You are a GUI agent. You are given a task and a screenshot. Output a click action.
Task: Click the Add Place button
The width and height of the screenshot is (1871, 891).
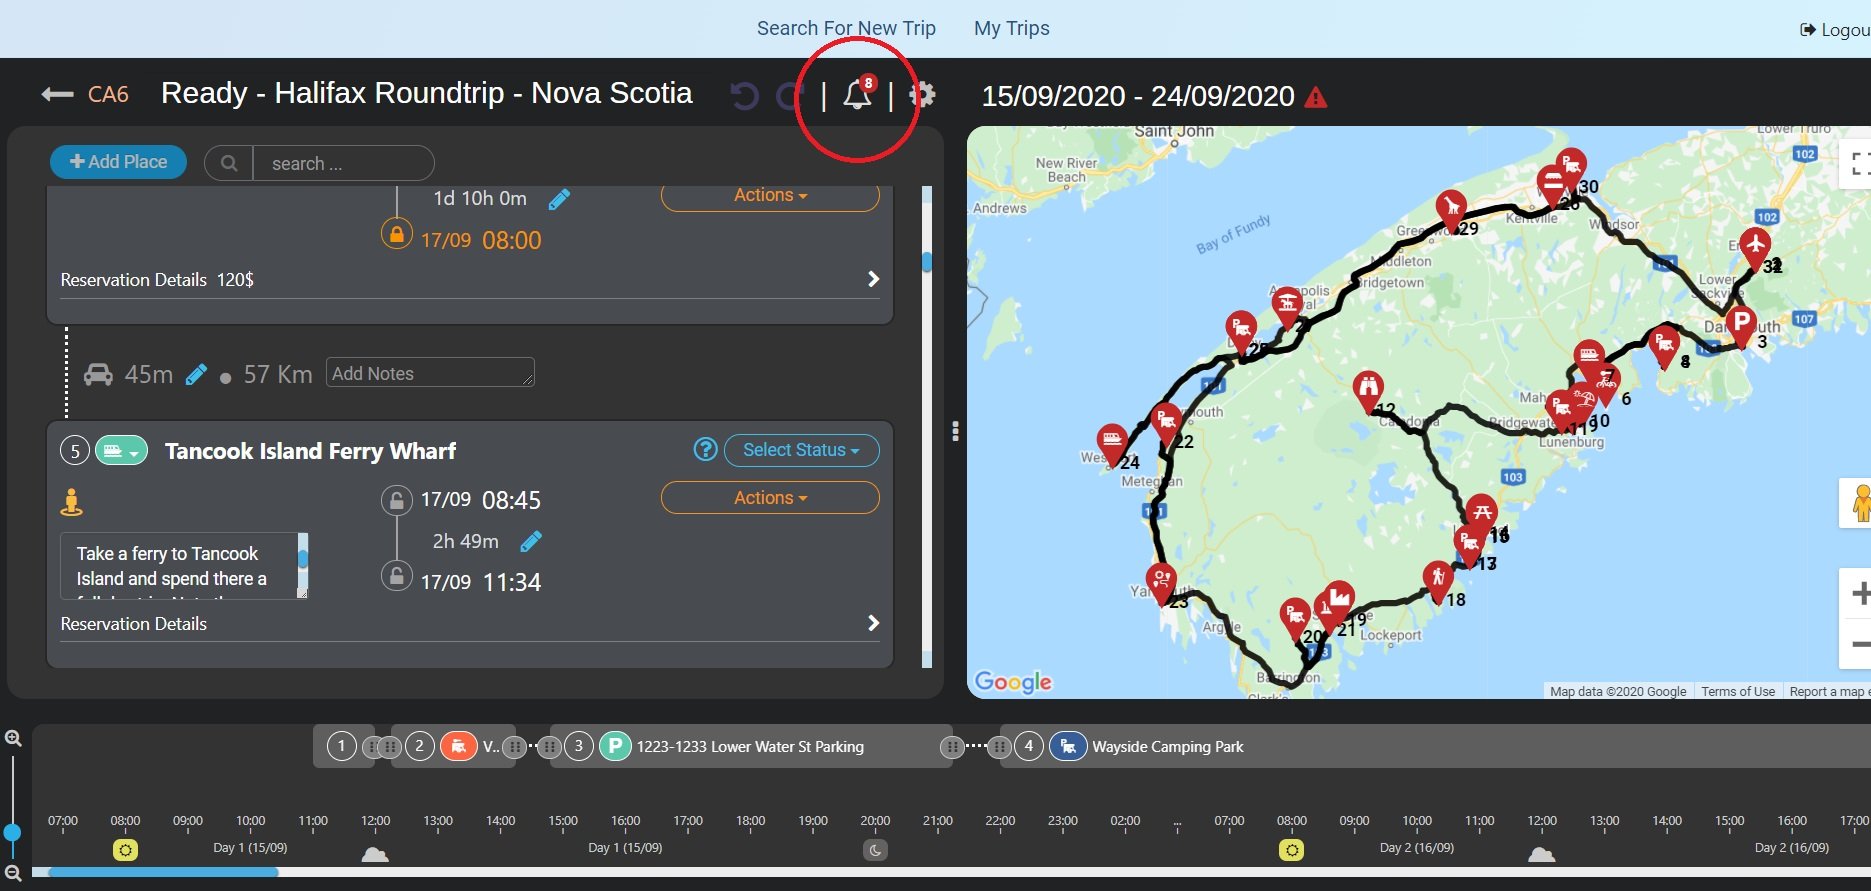[118, 162]
